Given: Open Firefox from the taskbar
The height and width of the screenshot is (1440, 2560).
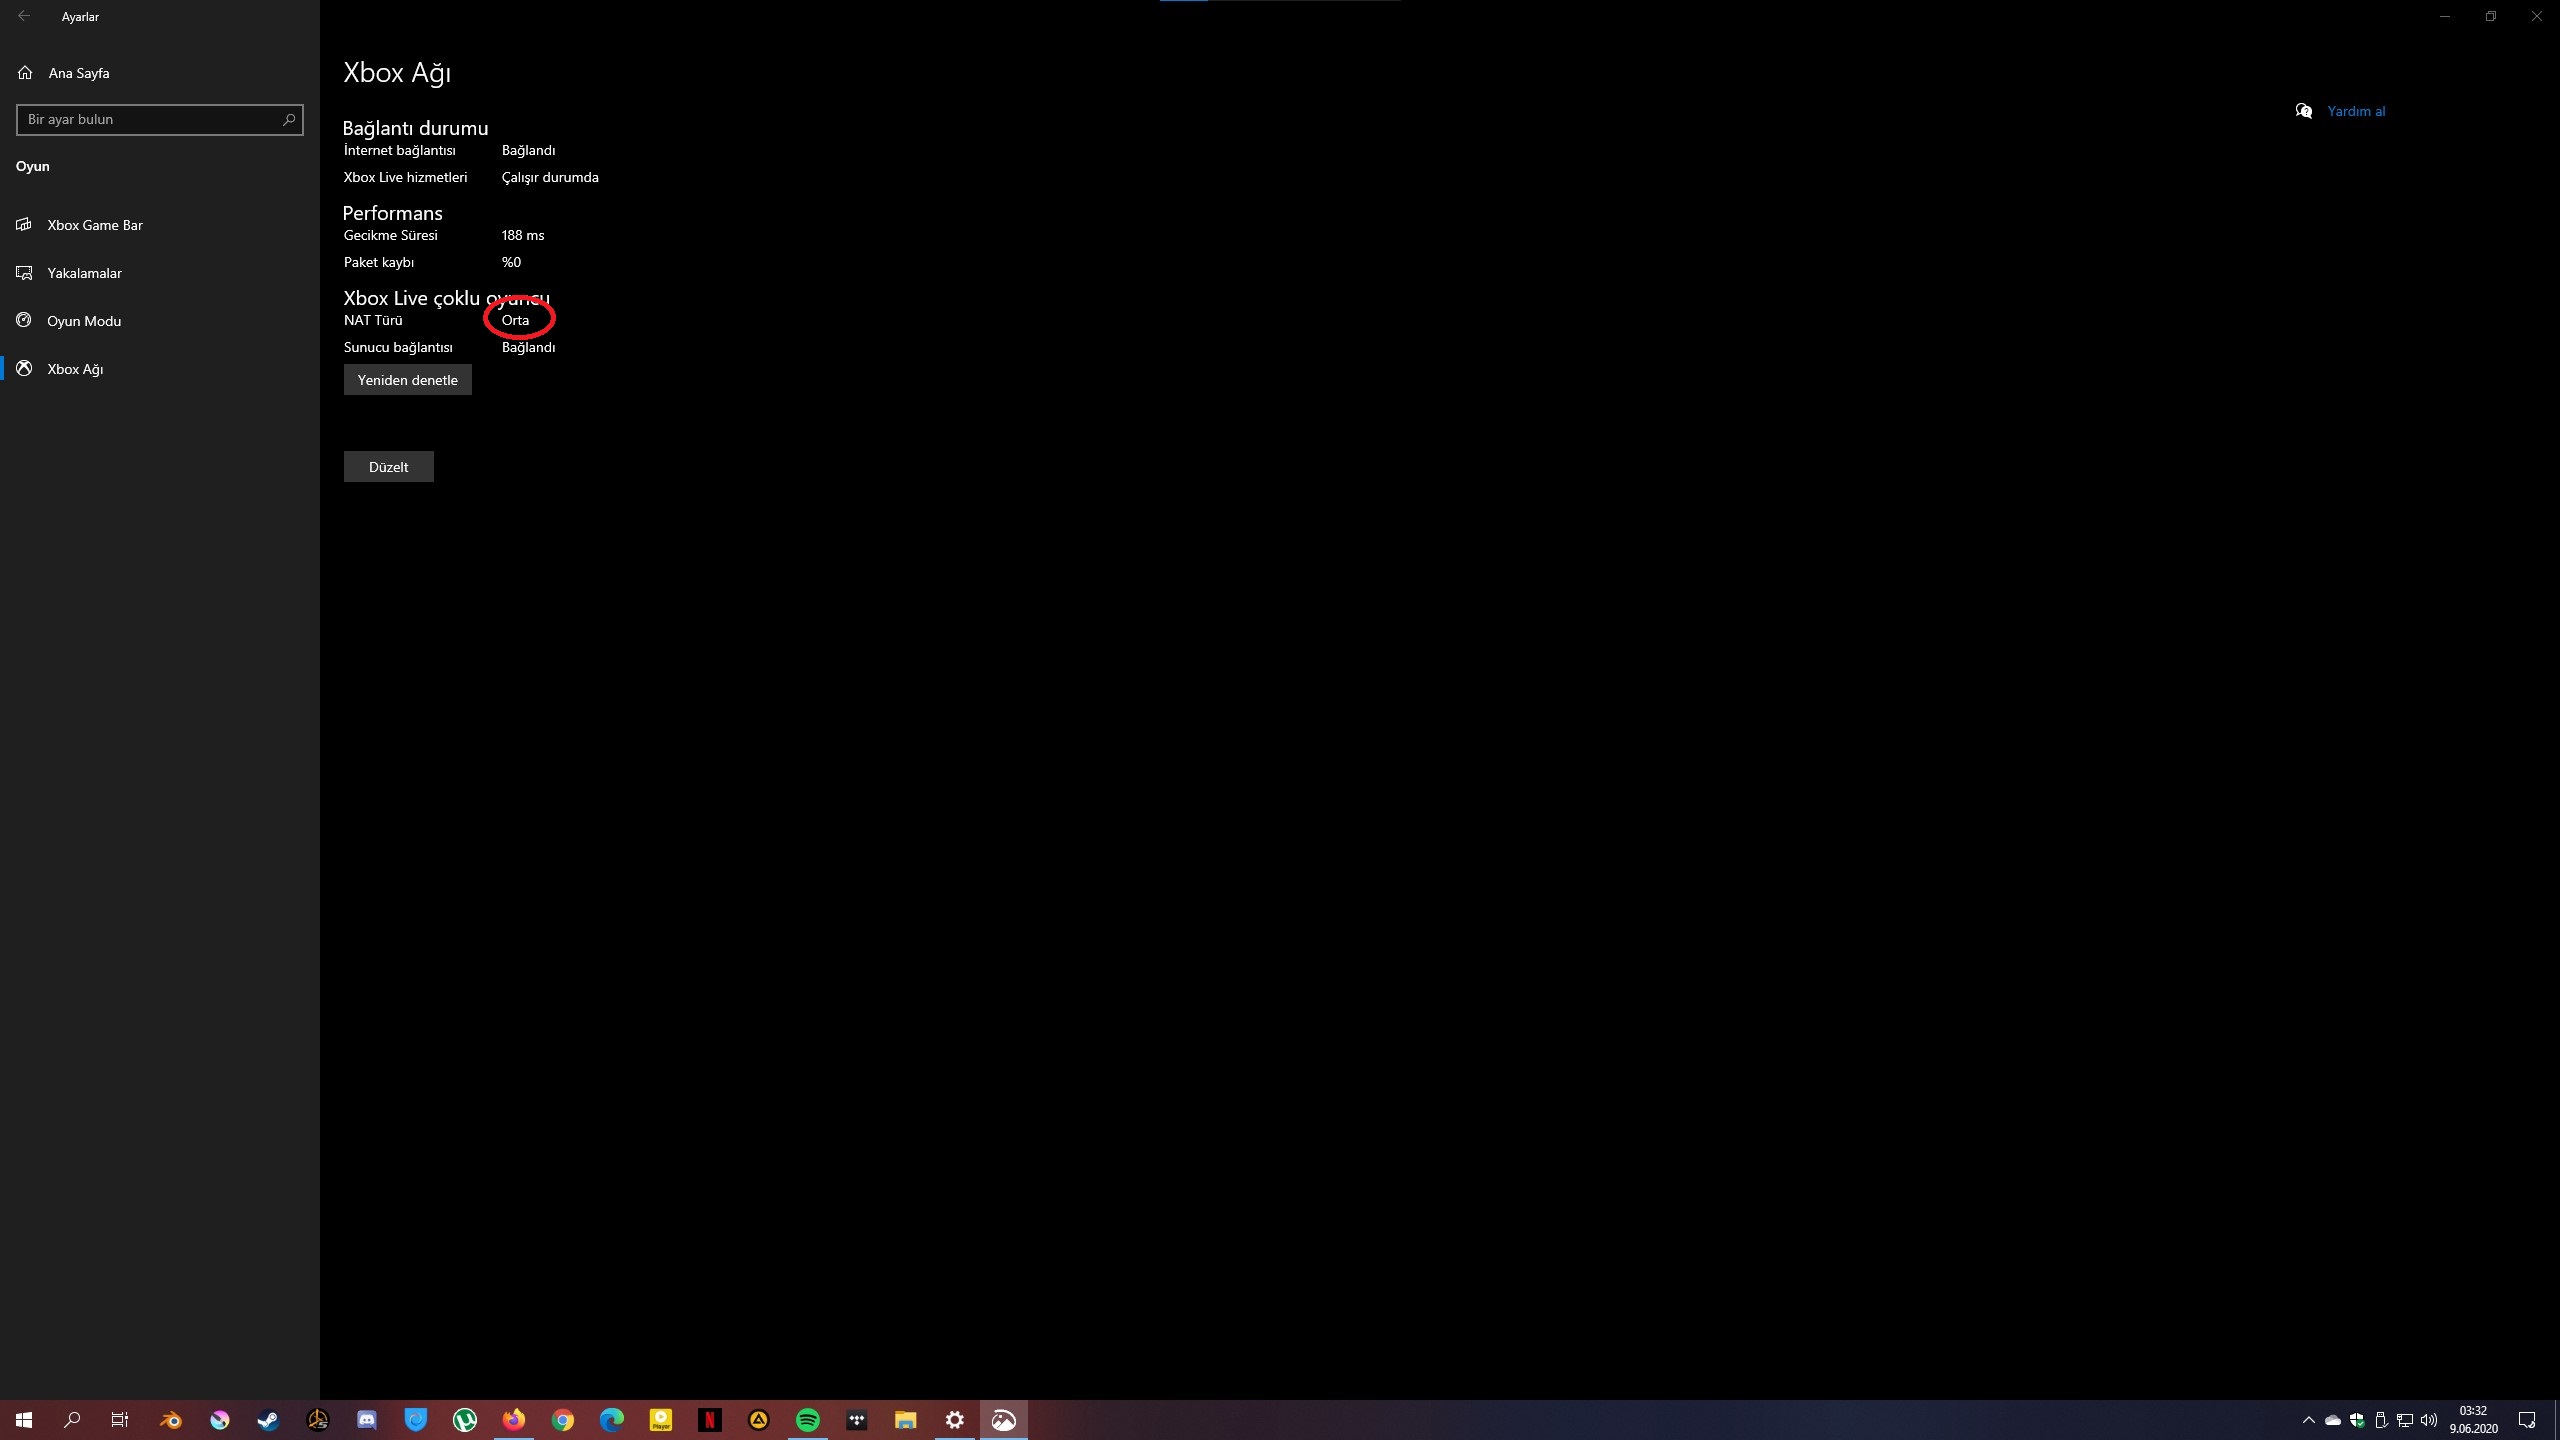Looking at the screenshot, I should pyautogui.click(x=514, y=1420).
